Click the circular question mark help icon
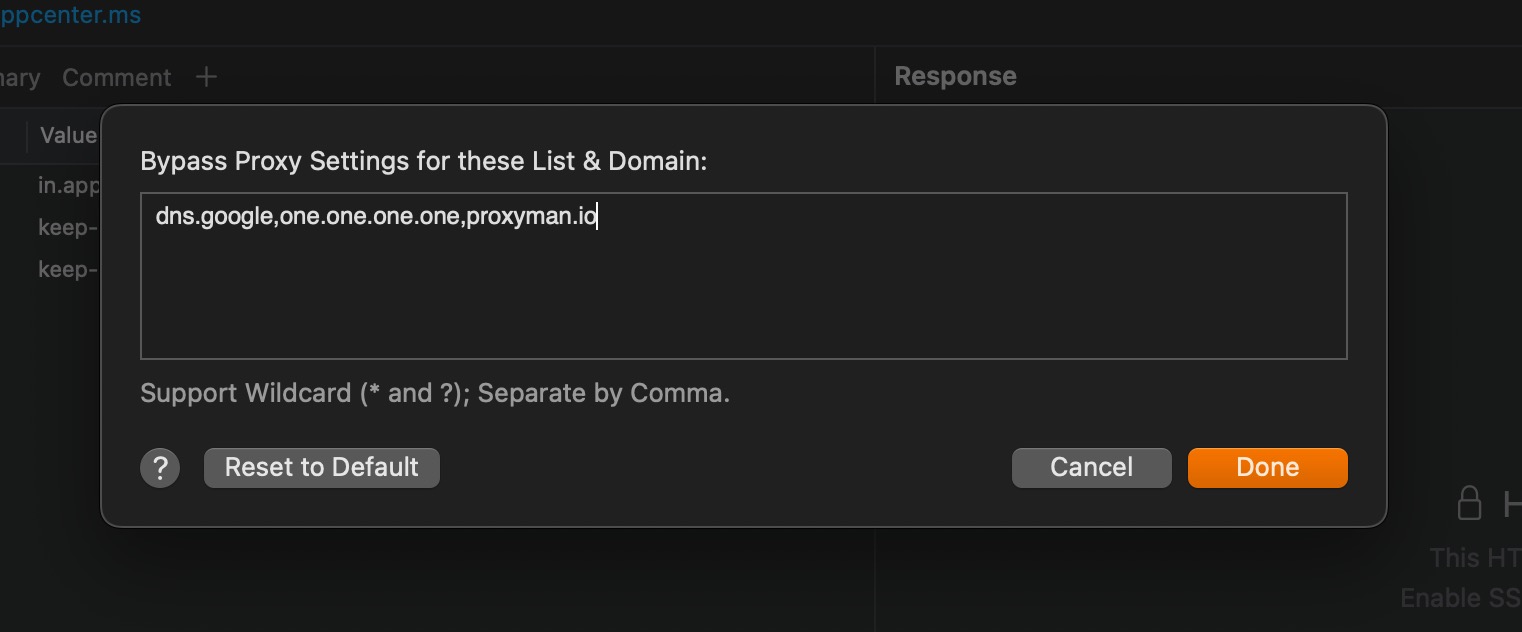1522x632 pixels. pyautogui.click(x=160, y=467)
